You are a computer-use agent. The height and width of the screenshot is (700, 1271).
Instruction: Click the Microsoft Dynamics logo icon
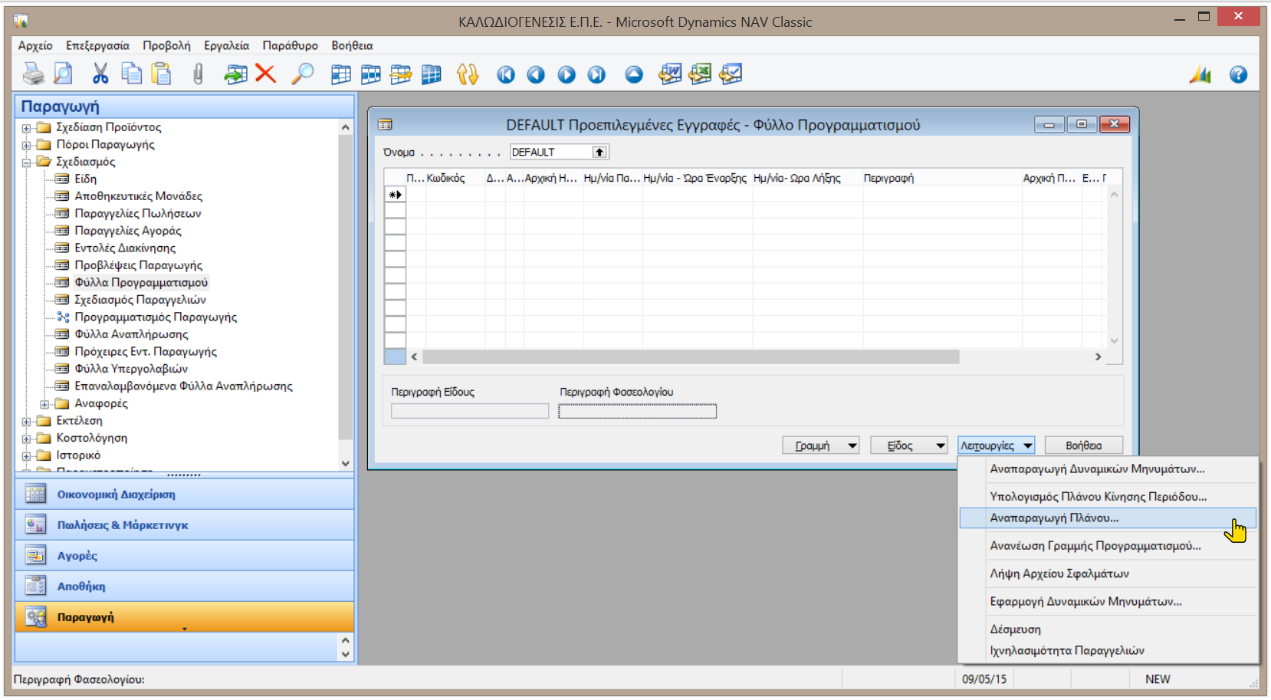pos(1200,74)
